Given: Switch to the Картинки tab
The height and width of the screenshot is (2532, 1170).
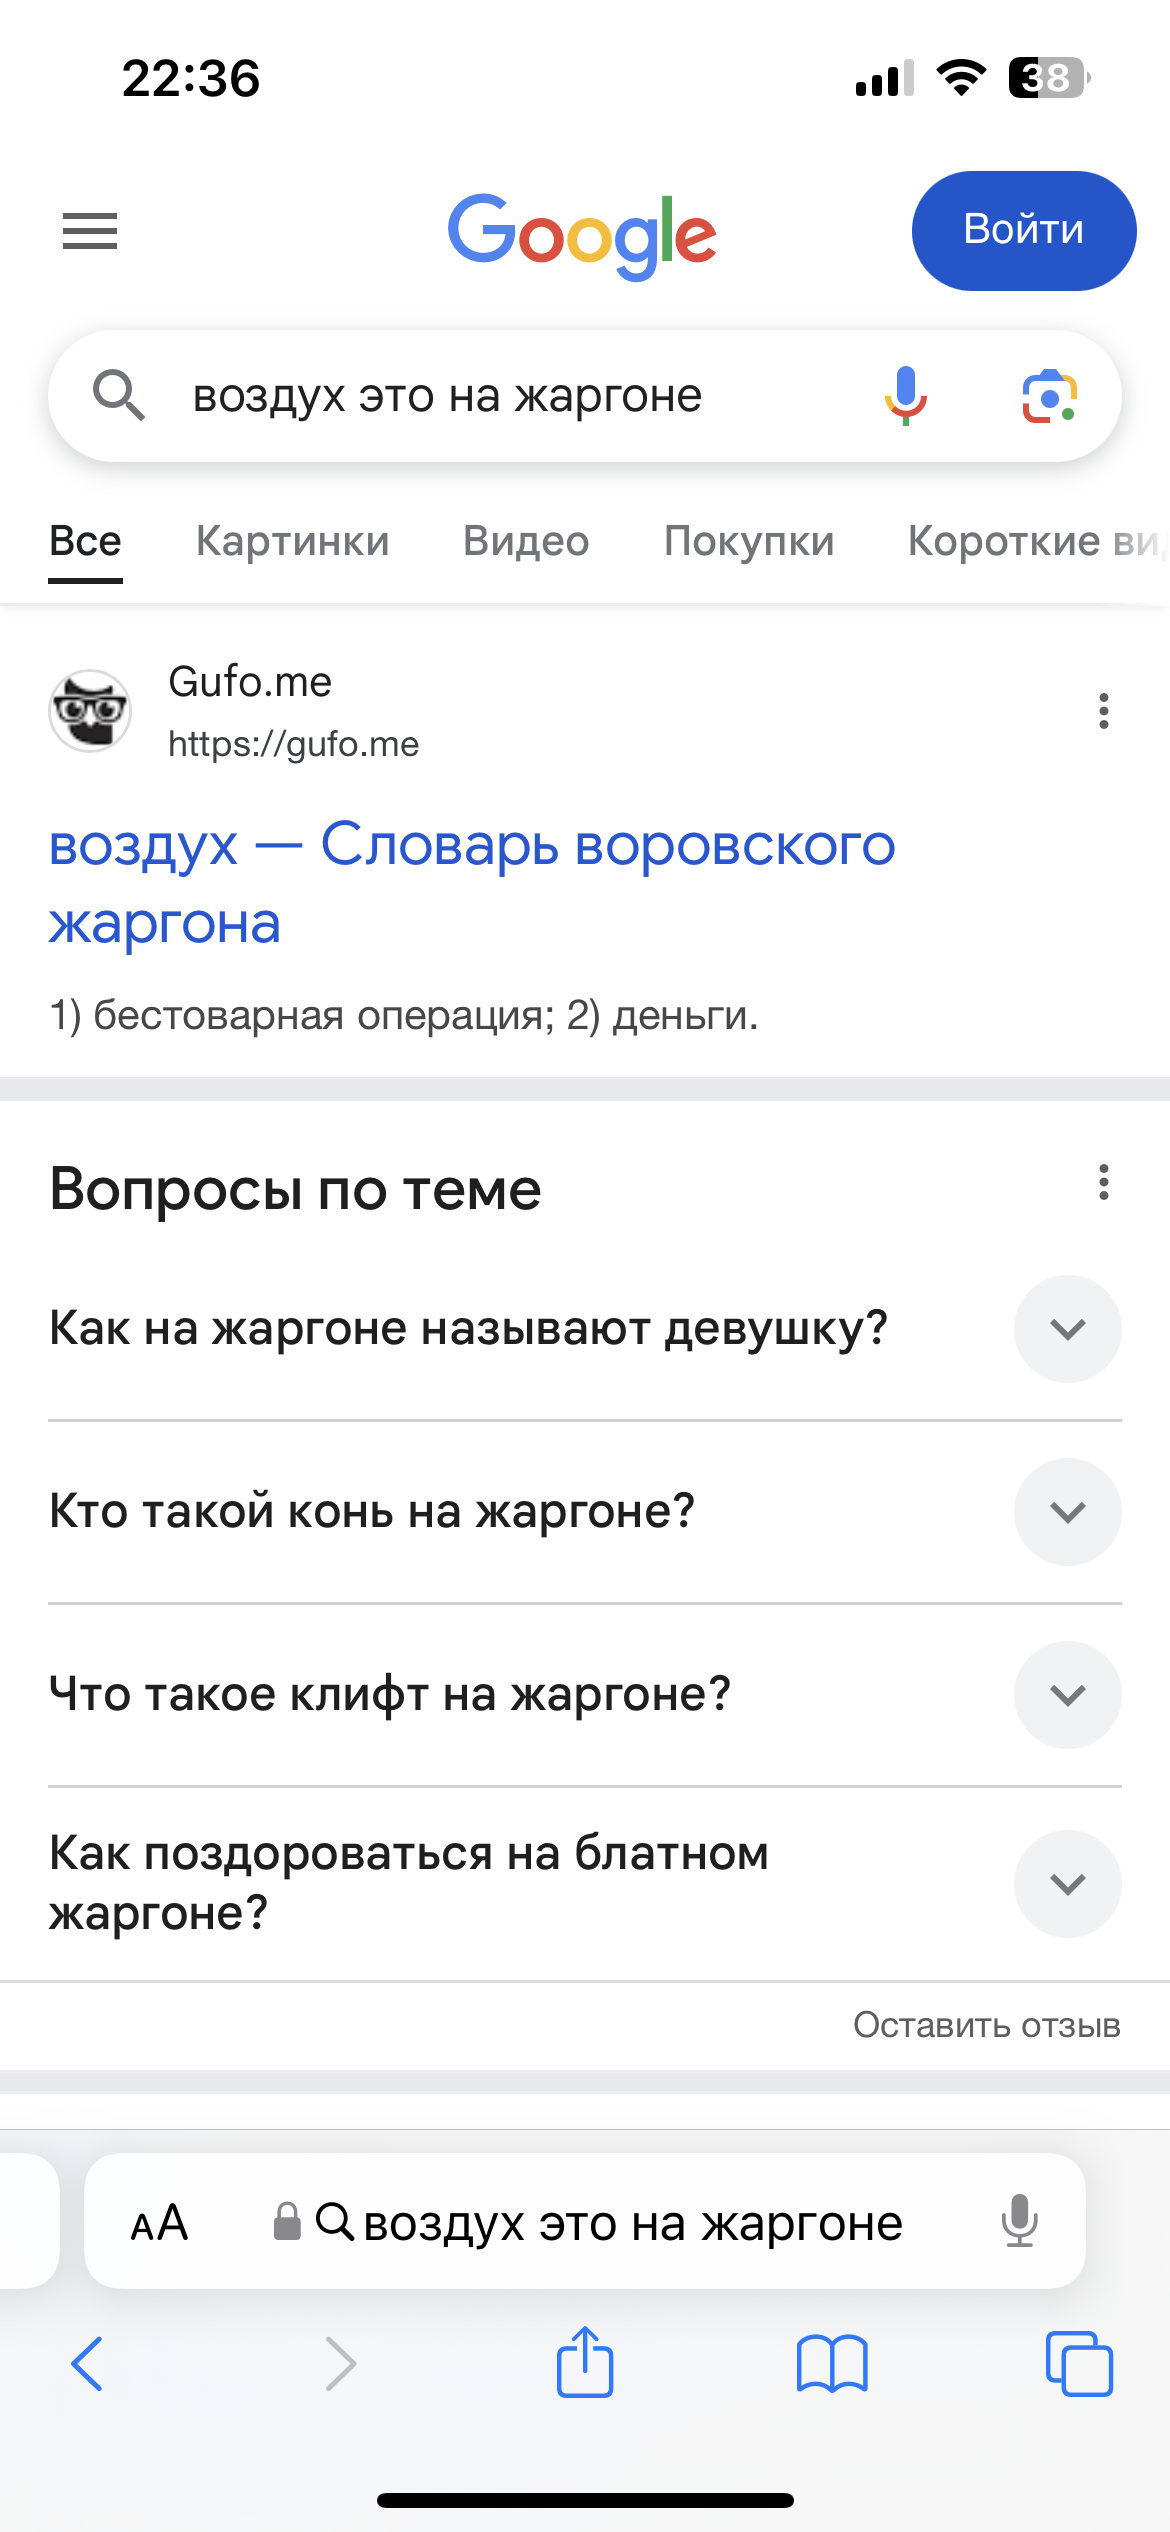Looking at the screenshot, I should pos(292,541).
